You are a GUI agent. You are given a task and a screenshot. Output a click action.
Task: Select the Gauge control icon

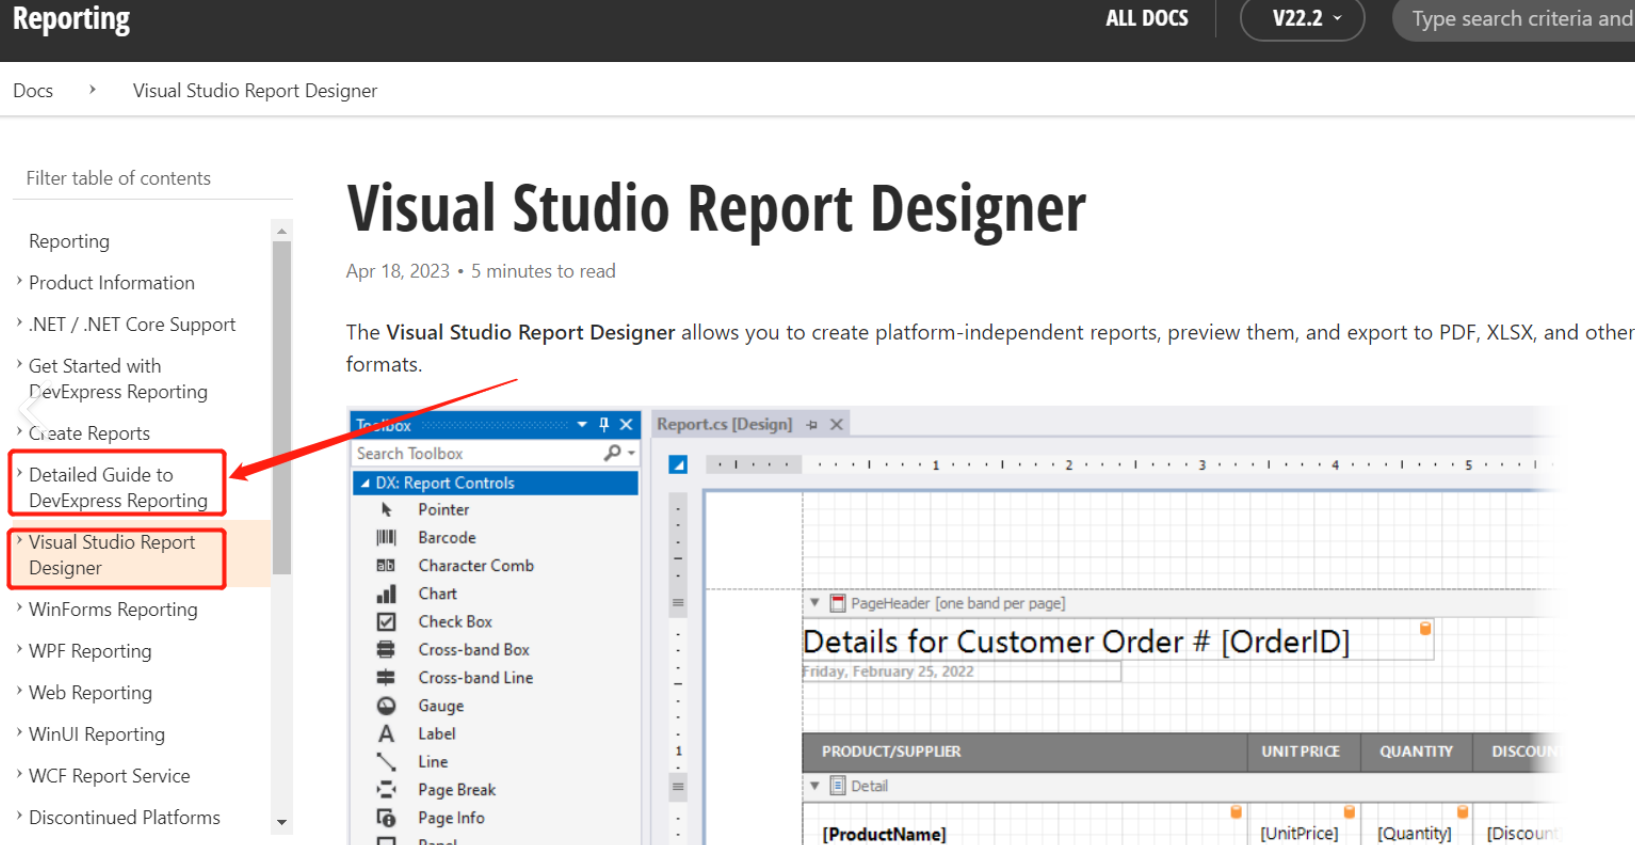pos(386,706)
